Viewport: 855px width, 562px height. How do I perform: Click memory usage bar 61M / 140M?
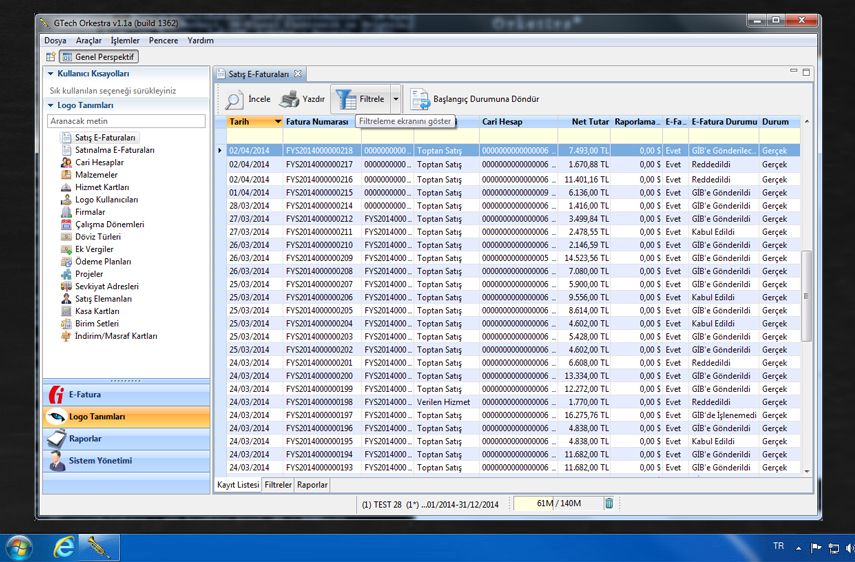[557, 504]
